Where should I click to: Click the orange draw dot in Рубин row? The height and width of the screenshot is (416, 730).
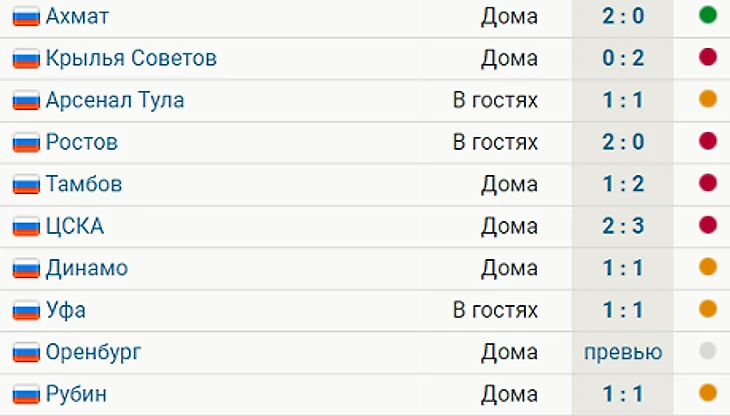(708, 392)
